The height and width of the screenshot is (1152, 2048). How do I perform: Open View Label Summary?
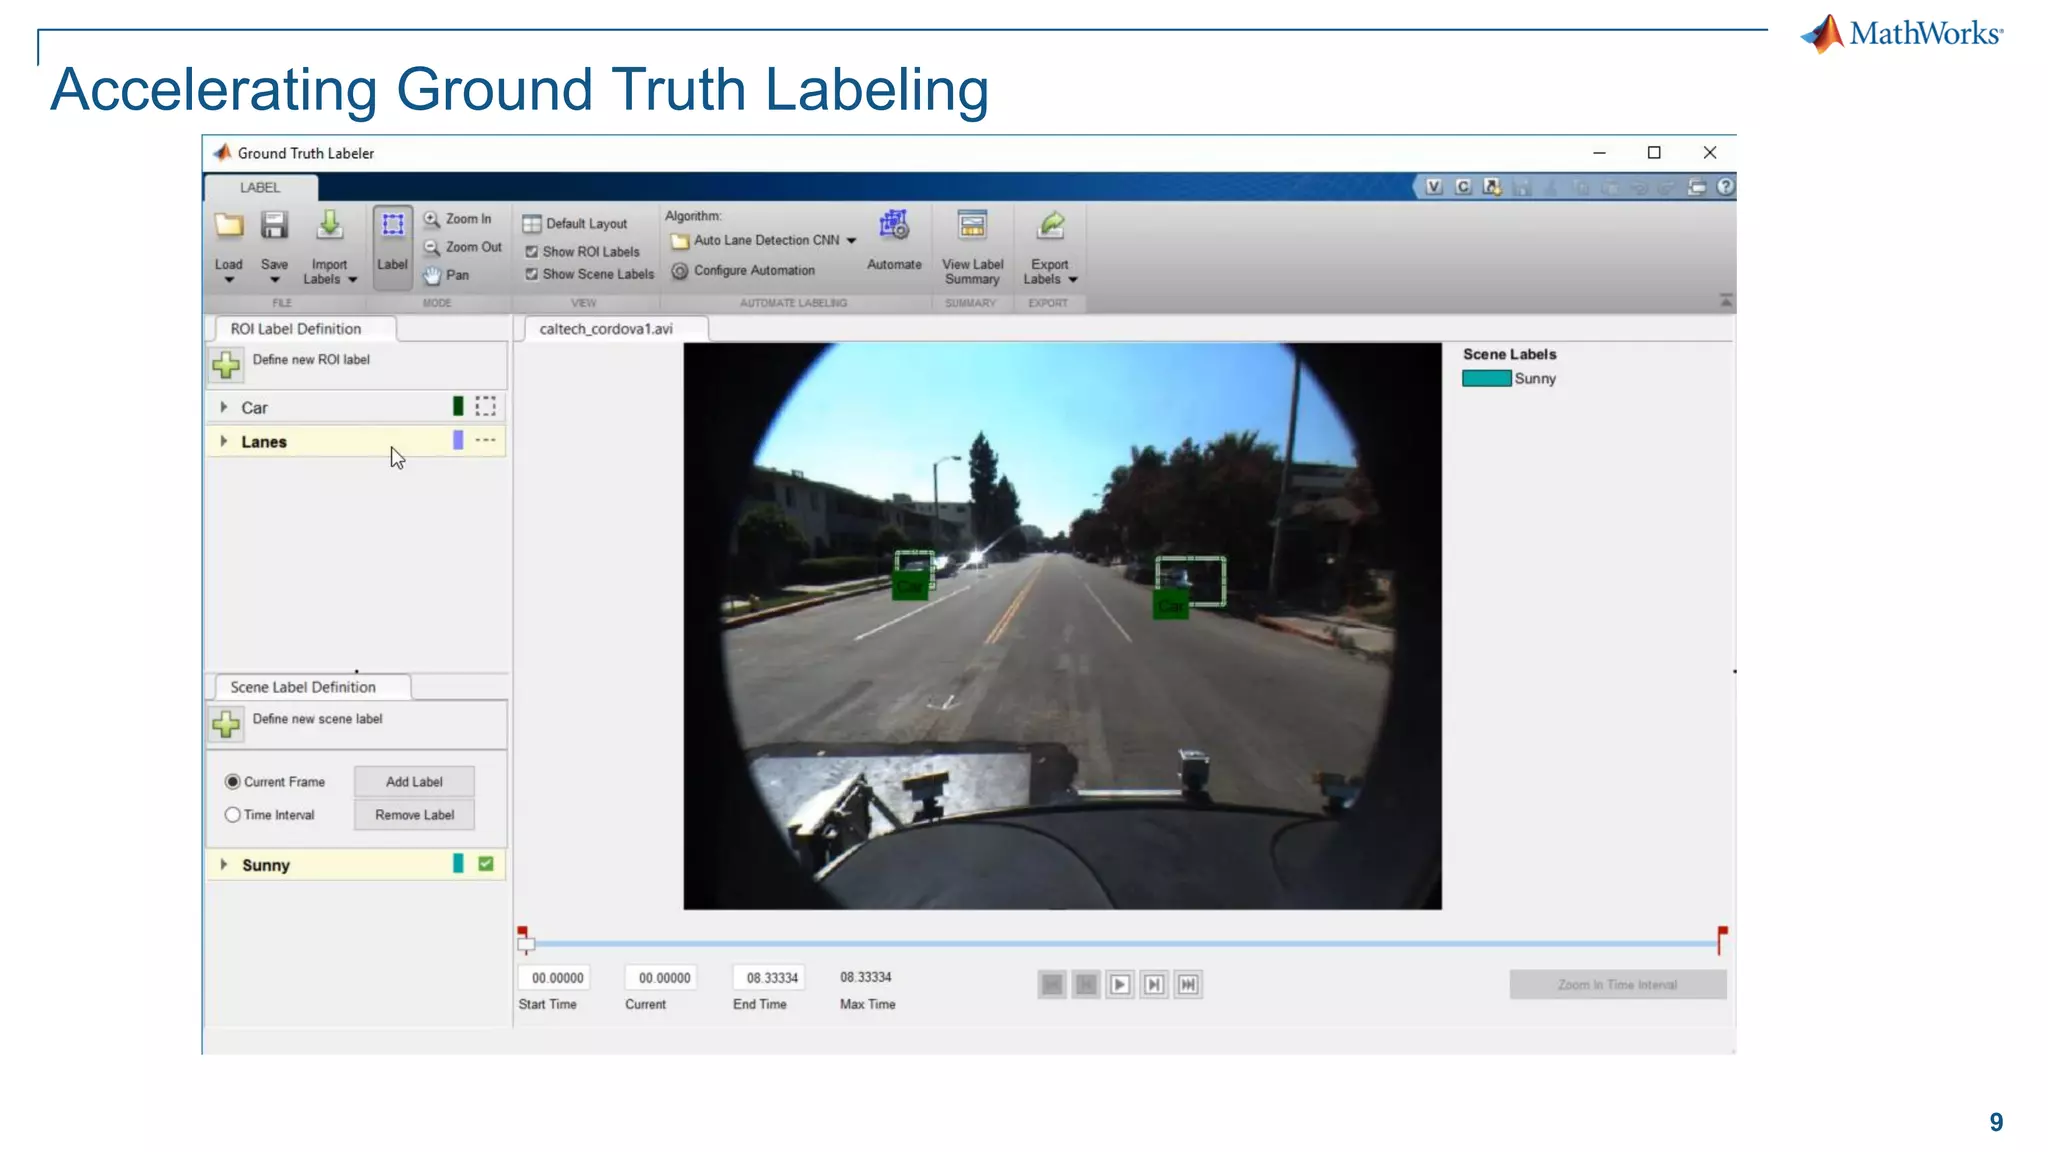[x=972, y=248]
